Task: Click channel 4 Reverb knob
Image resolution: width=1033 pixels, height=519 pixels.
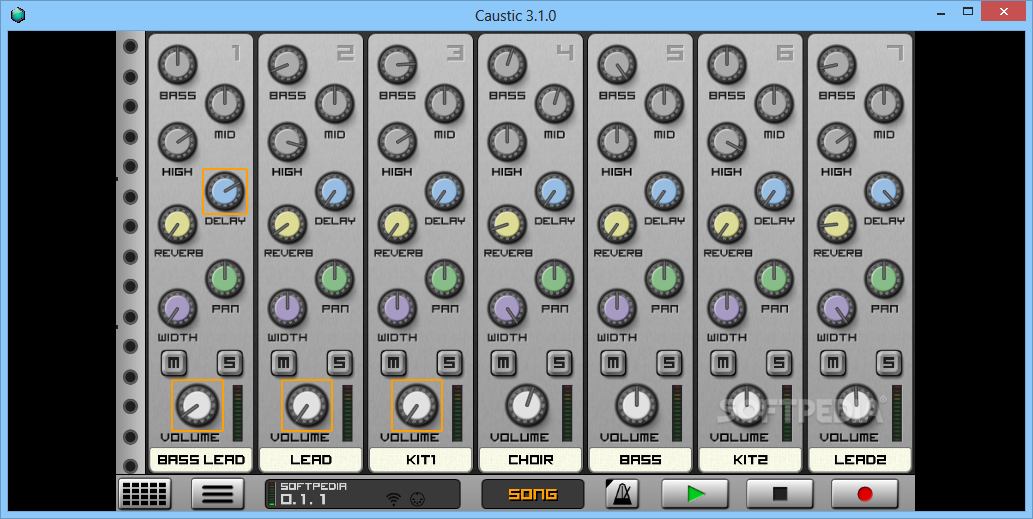Action: point(508,224)
